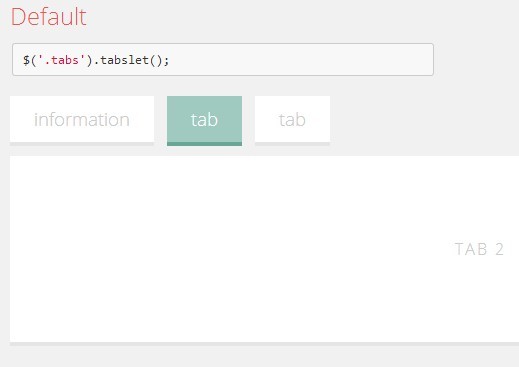Click inside the tabslet code box
519x367 pixels.
(x=223, y=60)
